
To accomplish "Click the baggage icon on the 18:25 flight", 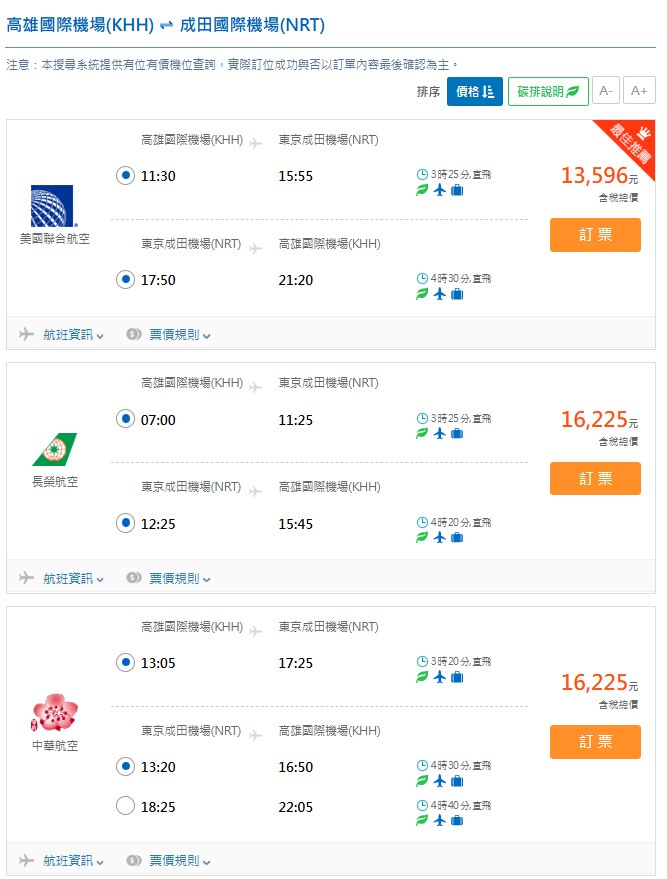I will (x=457, y=820).
